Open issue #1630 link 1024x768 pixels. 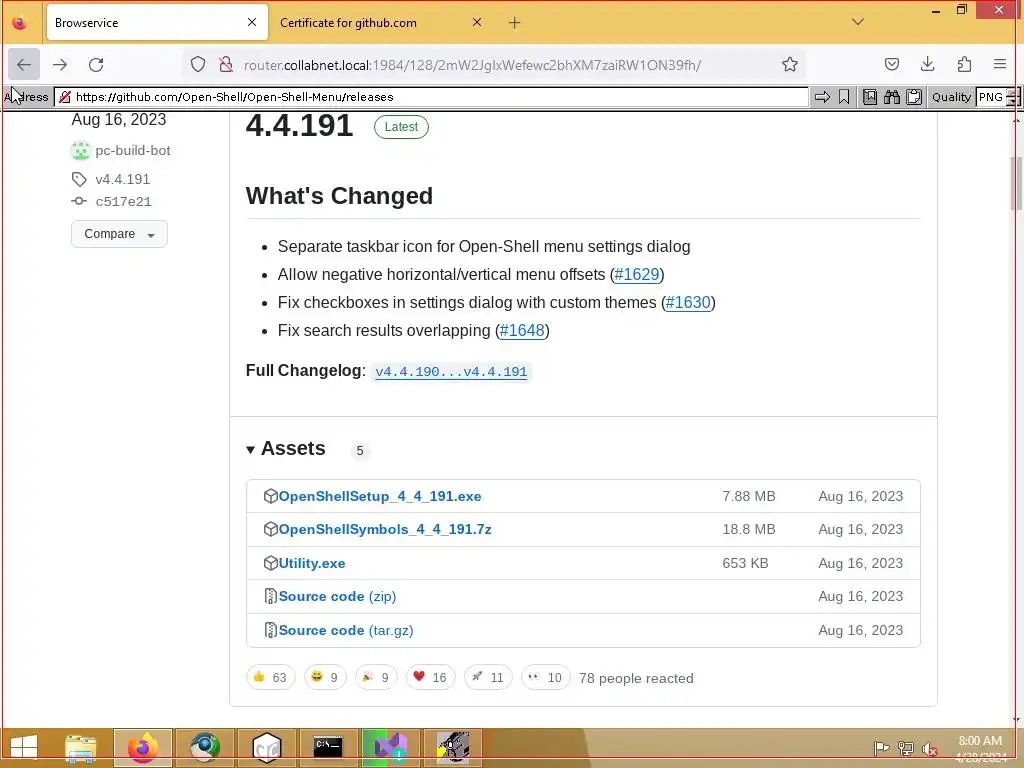(x=688, y=302)
